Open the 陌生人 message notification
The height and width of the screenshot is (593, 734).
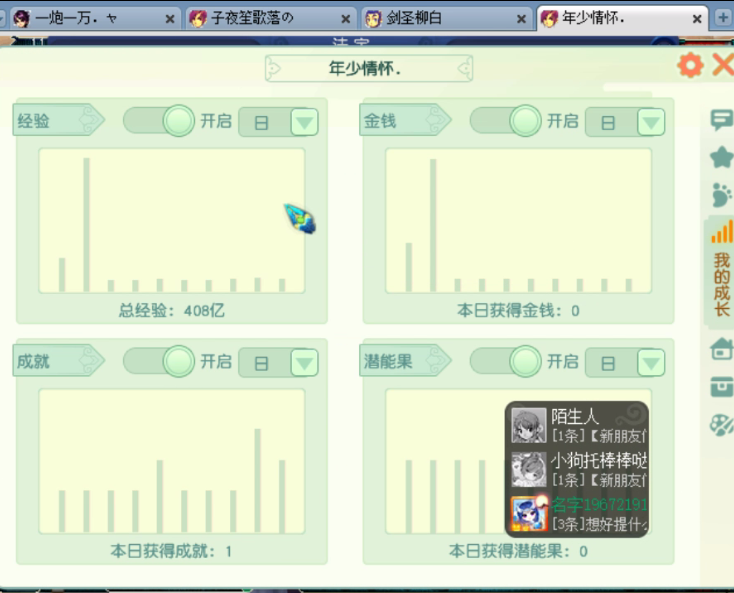click(x=578, y=425)
